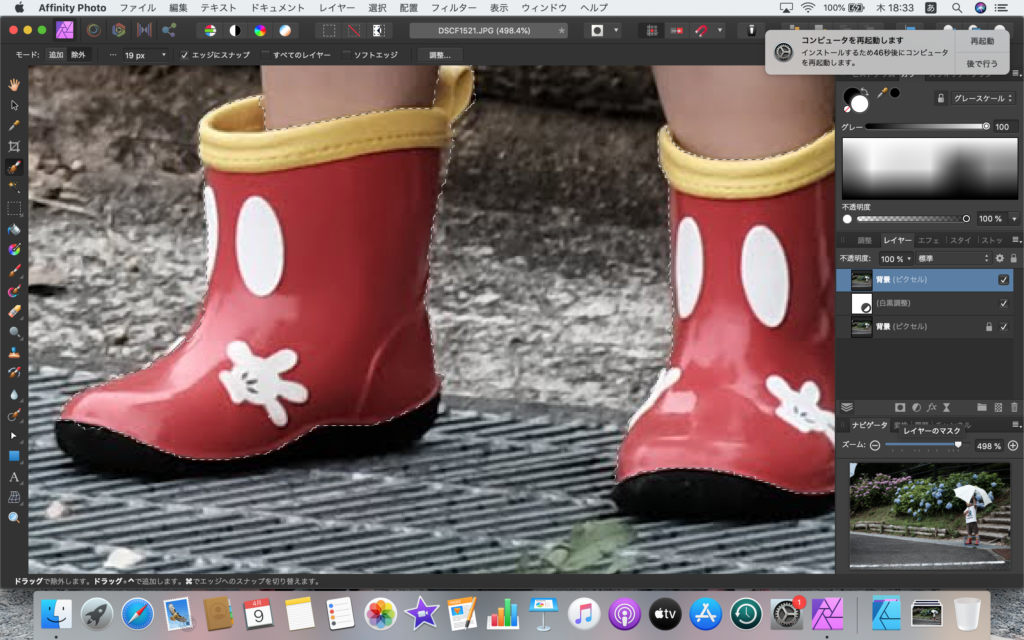Switch to the 調整 panel tab
1024x640 pixels.
pos(865,240)
